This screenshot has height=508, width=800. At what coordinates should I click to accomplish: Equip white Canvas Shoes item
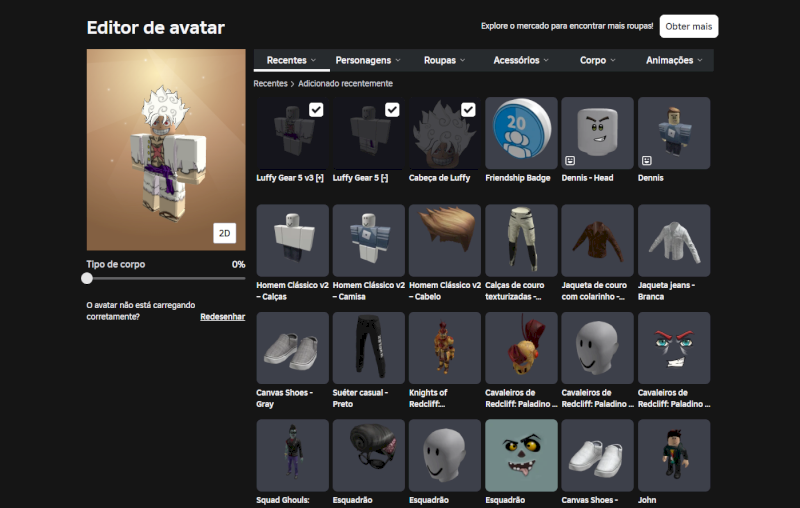tap(597, 455)
